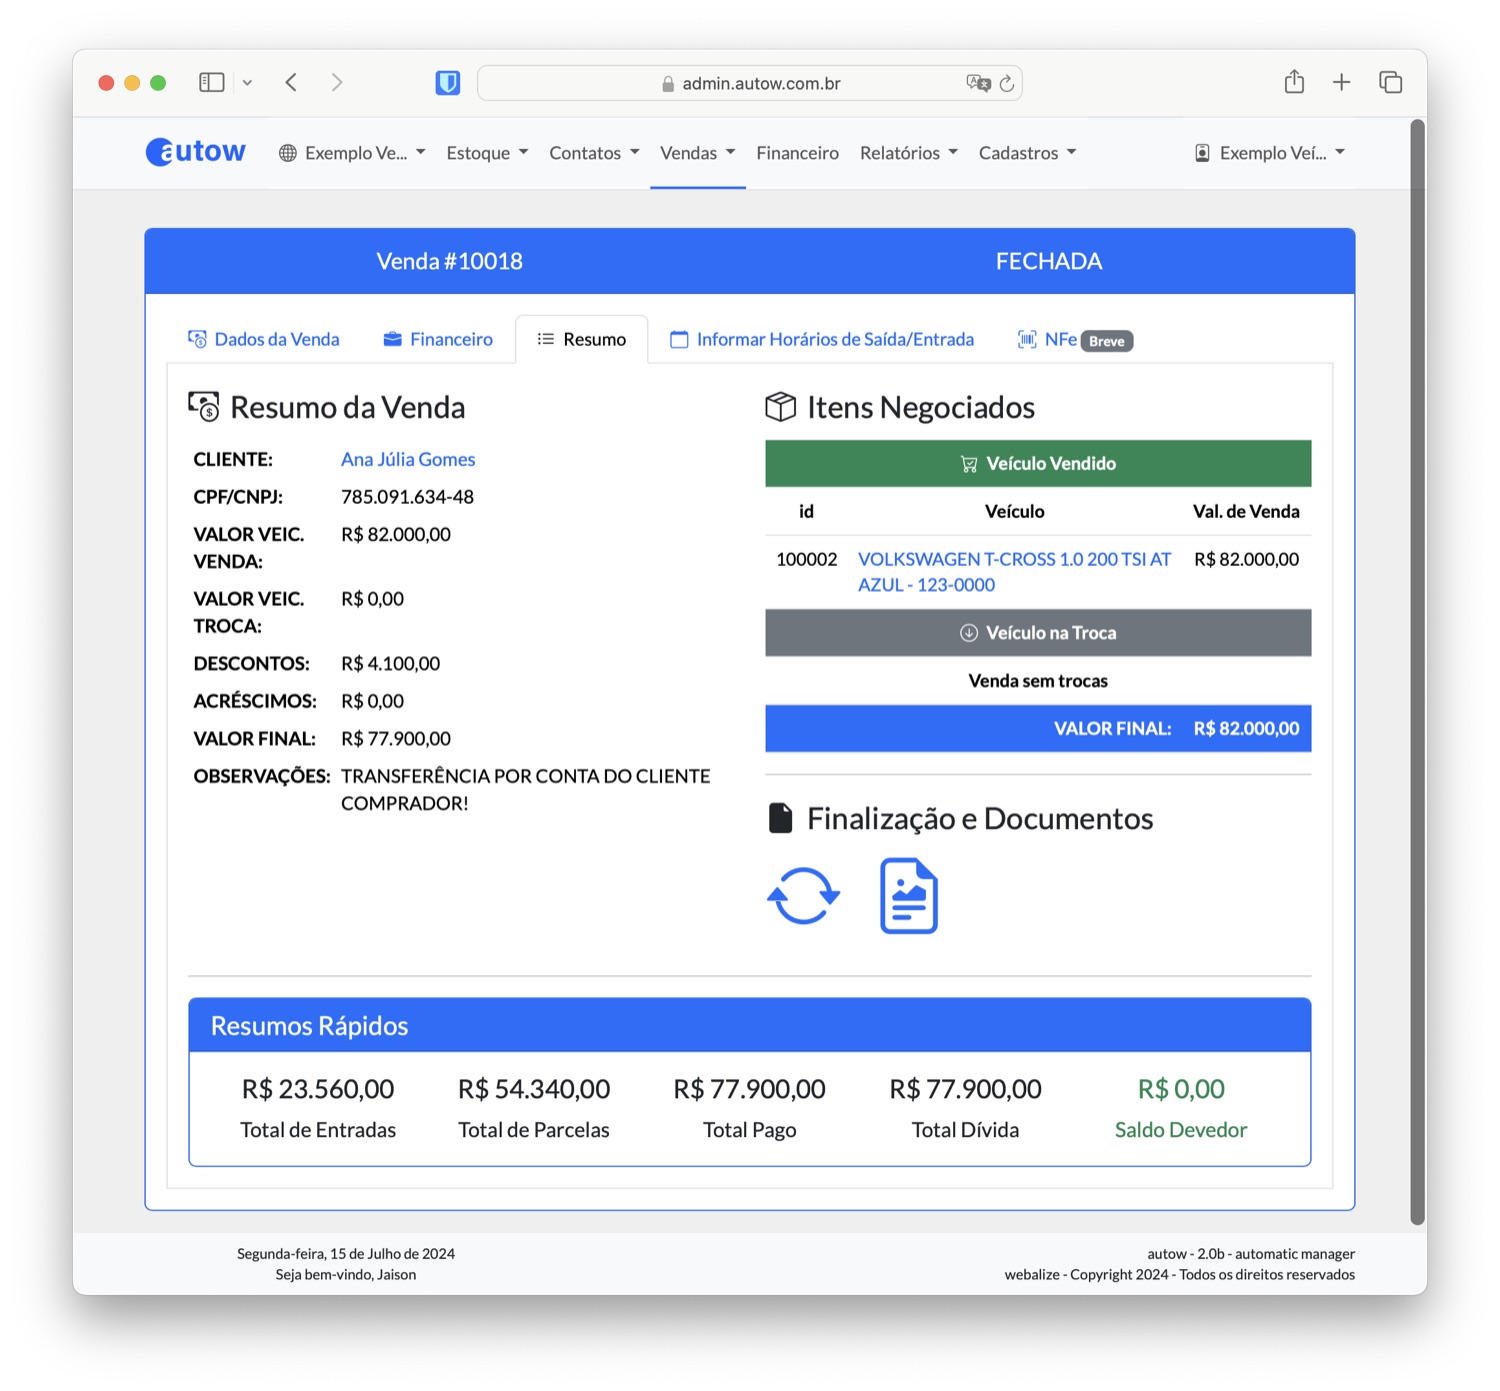
Task: Reload the page with the refresh icon
Action: coord(1007,83)
